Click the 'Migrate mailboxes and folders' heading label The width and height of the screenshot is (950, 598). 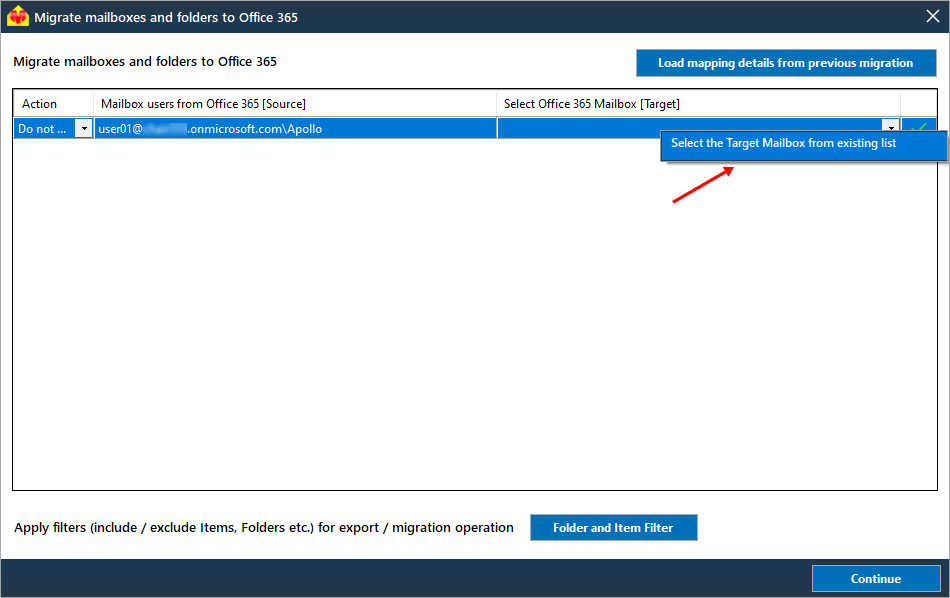point(145,62)
